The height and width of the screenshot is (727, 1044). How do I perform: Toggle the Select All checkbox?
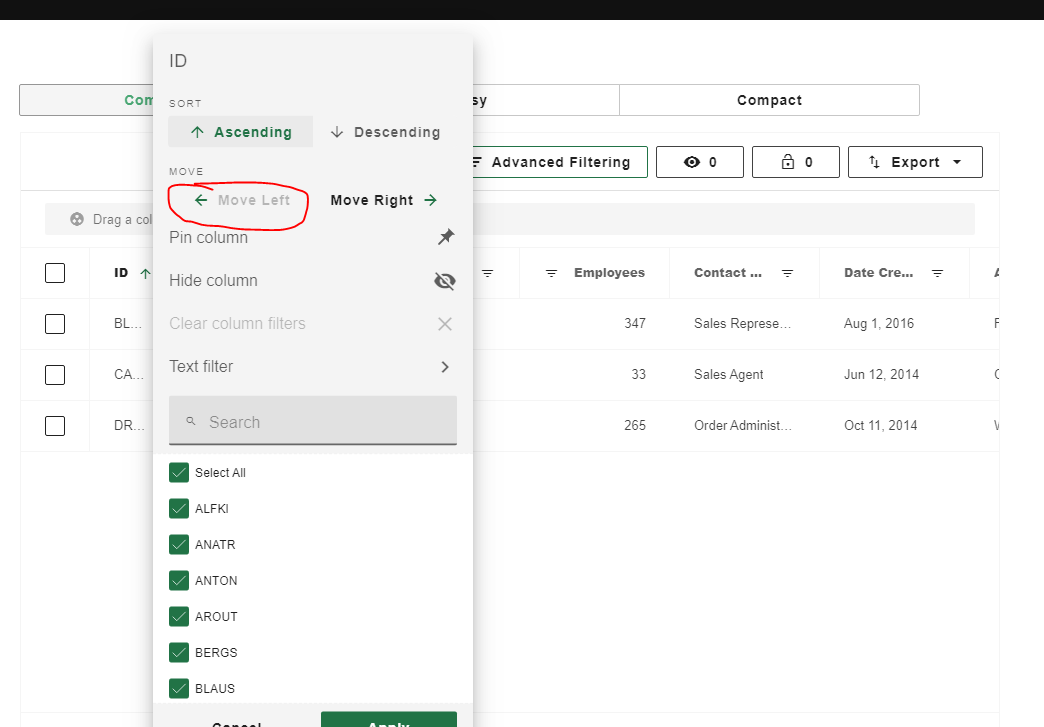coord(179,472)
